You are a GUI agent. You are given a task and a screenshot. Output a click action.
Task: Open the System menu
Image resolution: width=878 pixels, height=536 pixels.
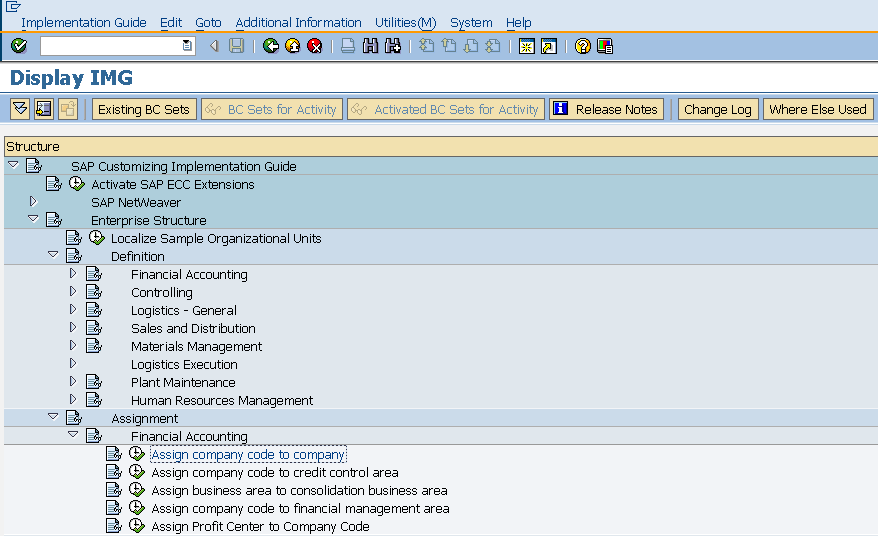pos(471,22)
